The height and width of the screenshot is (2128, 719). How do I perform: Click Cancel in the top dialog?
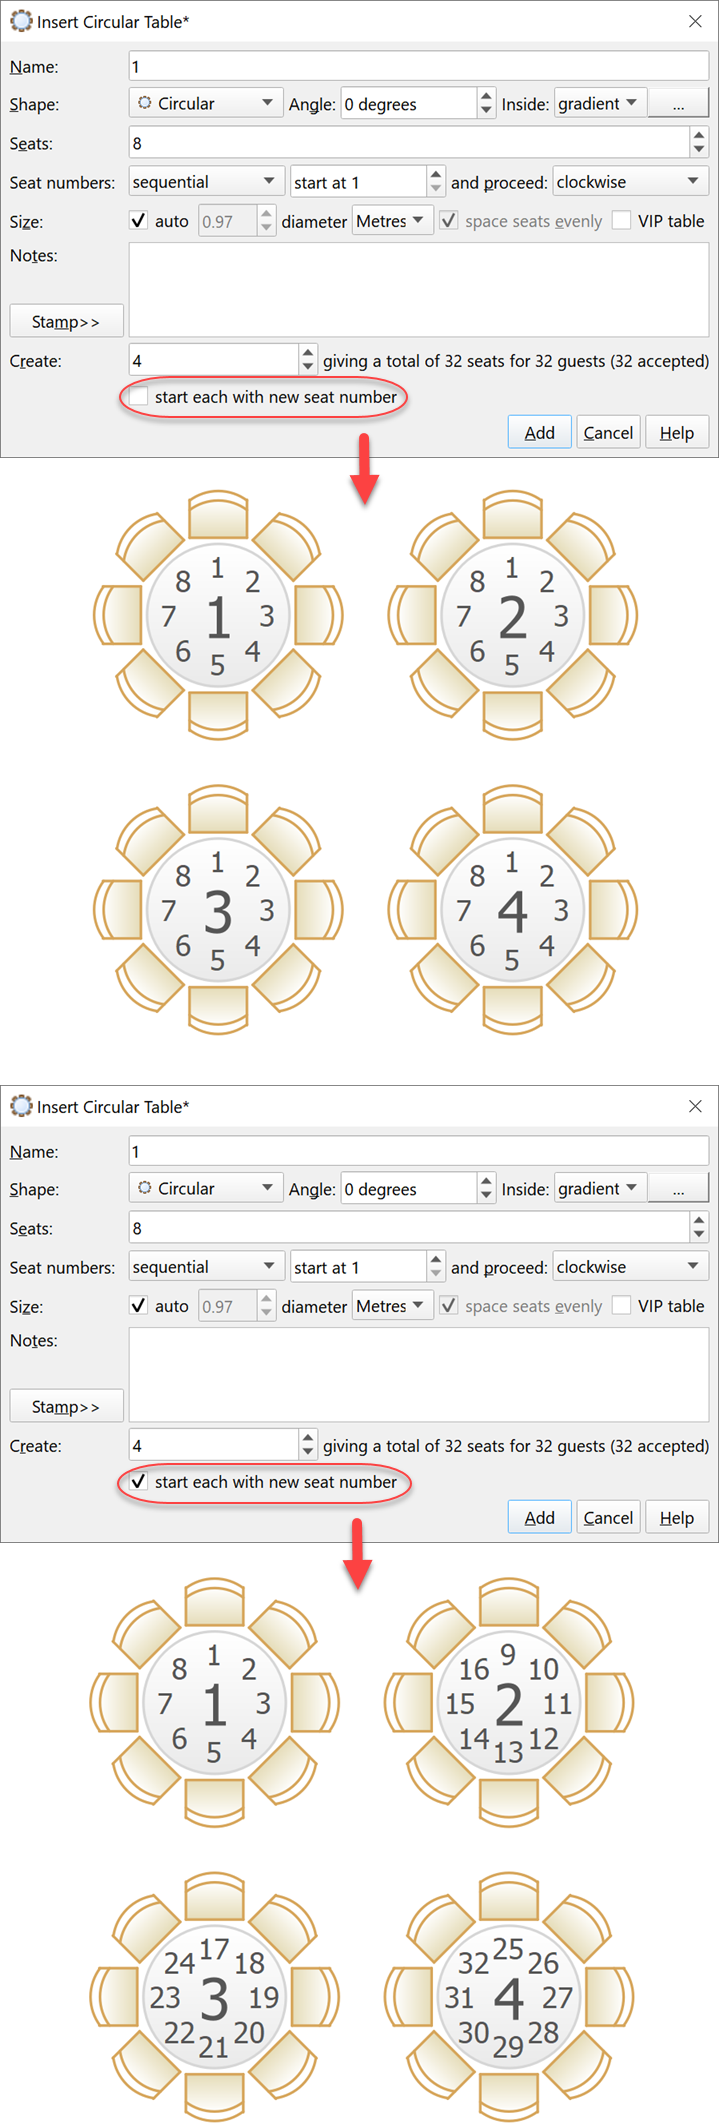pos(608,433)
